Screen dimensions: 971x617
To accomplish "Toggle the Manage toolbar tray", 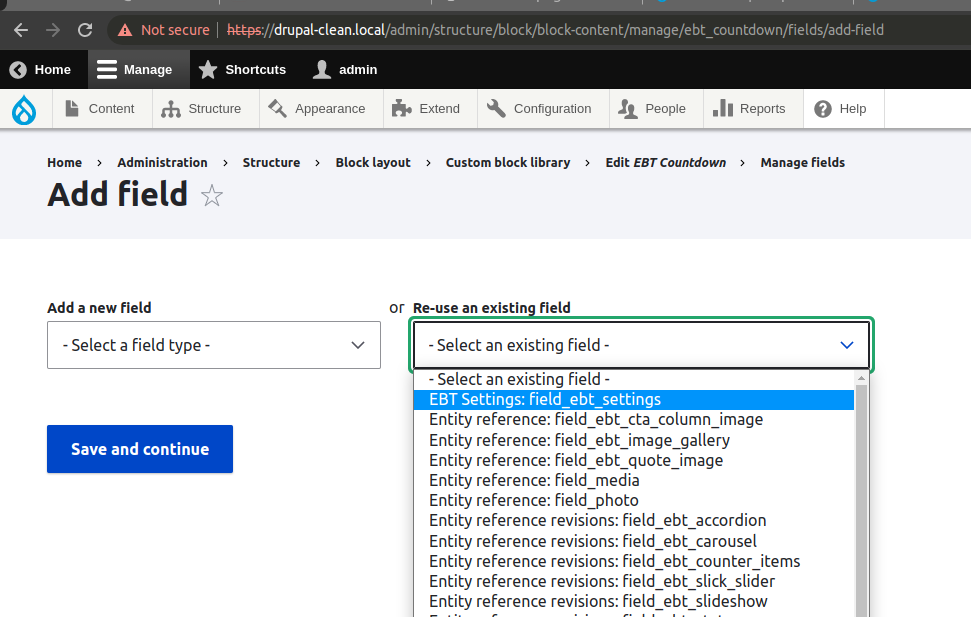I will coord(139,69).
